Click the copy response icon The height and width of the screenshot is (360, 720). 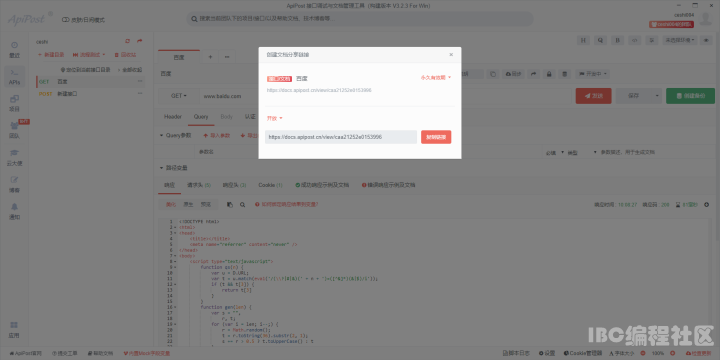(x=230, y=204)
